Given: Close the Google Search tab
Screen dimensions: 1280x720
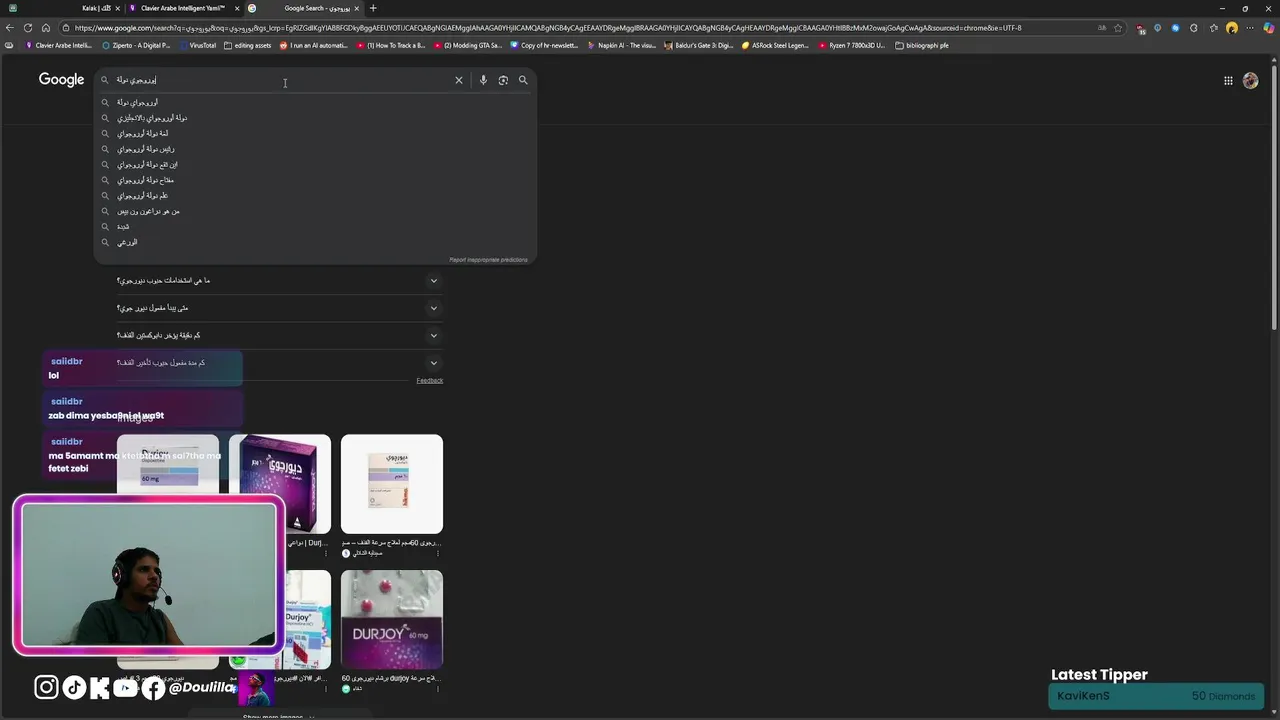Looking at the screenshot, I should click(x=356, y=8).
